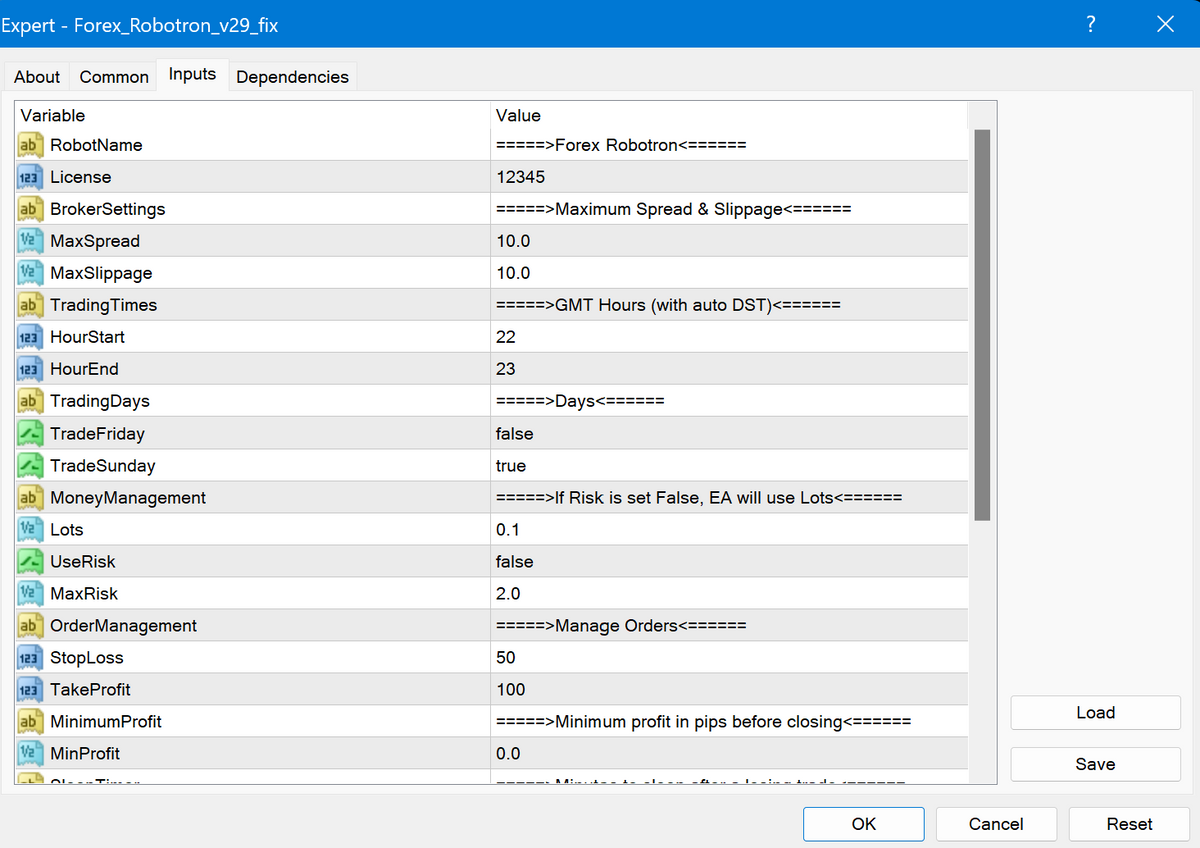The height and width of the screenshot is (848, 1200).
Task: Click the integer icon next to TakeProfit
Action: click(x=30, y=690)
